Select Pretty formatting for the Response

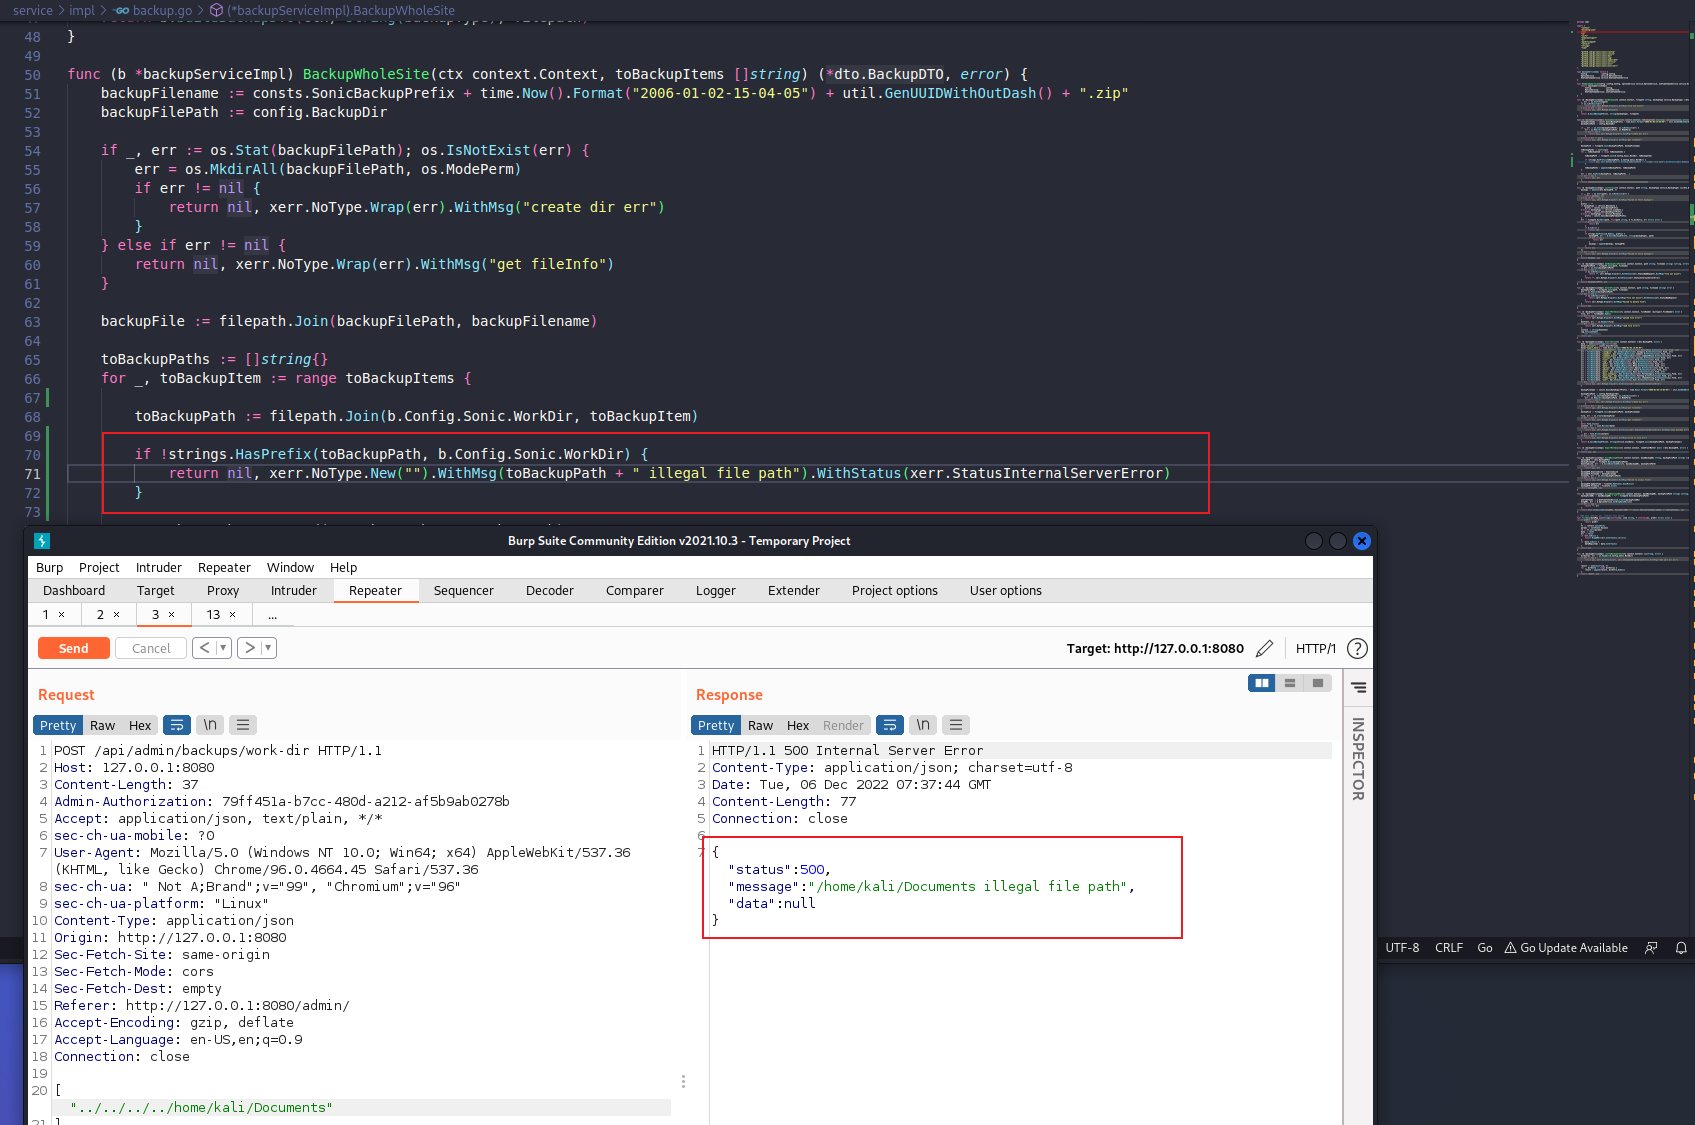715,724
